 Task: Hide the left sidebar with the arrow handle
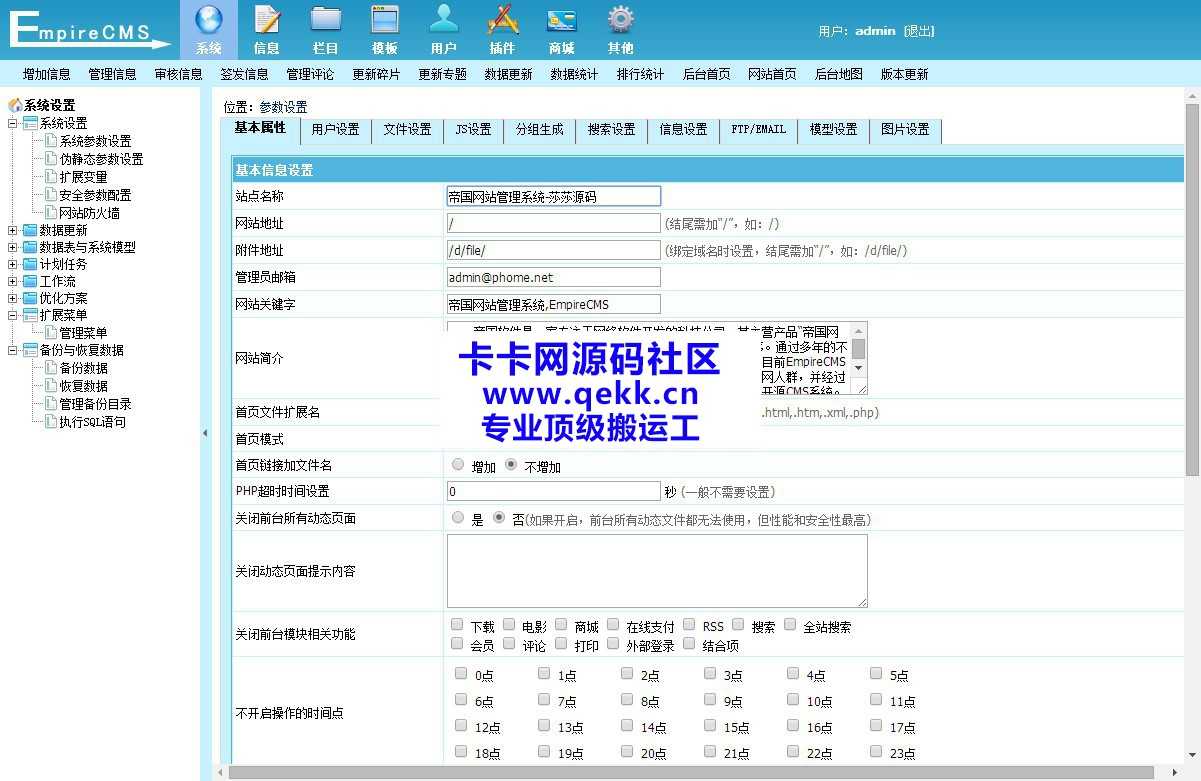pos(205,433)
